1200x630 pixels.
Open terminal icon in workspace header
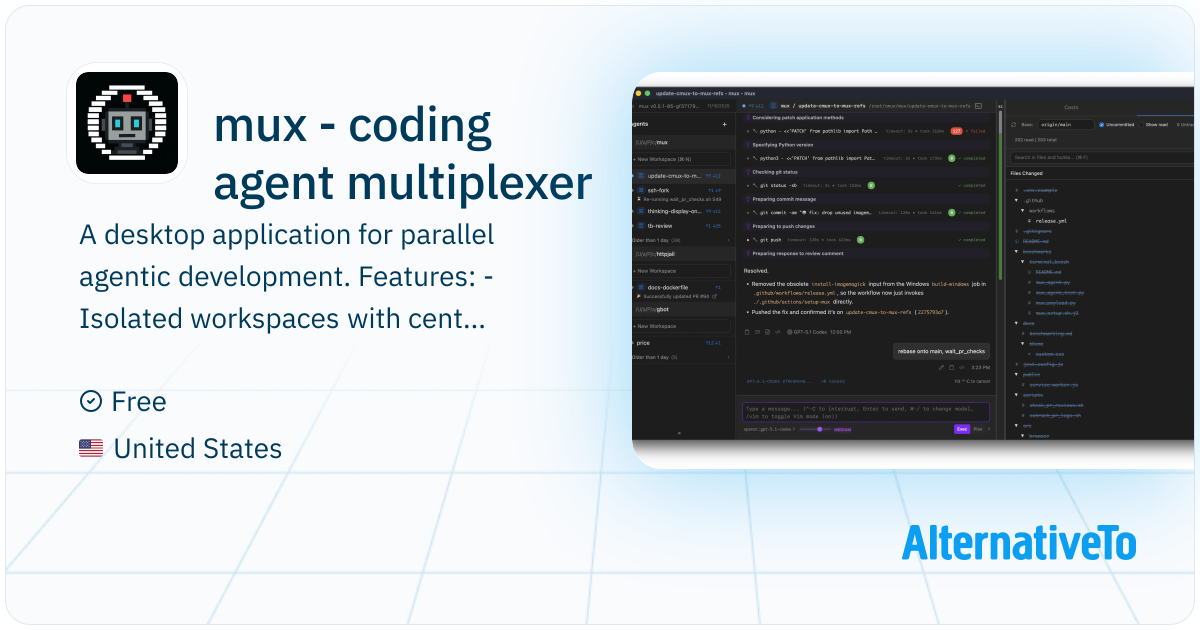[978, 106]
